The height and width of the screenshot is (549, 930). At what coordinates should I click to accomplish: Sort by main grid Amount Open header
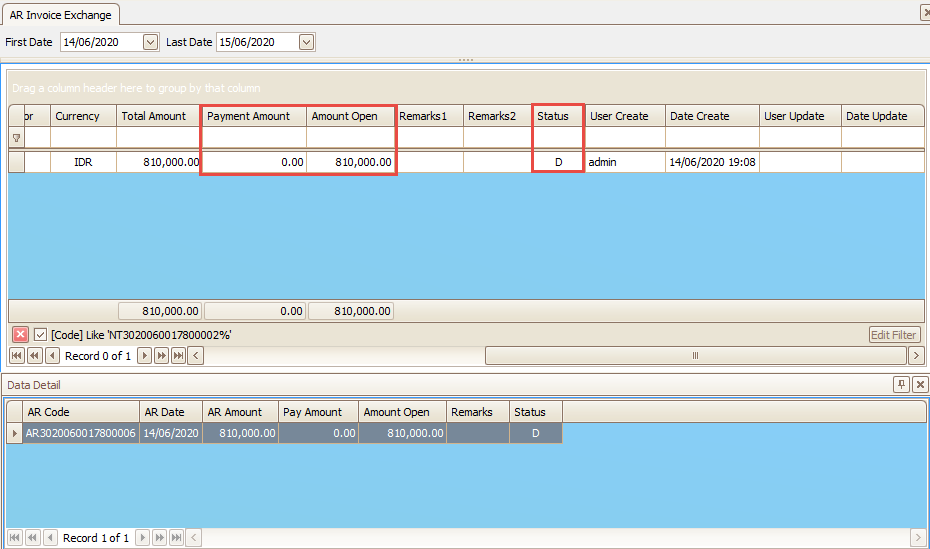351,116
